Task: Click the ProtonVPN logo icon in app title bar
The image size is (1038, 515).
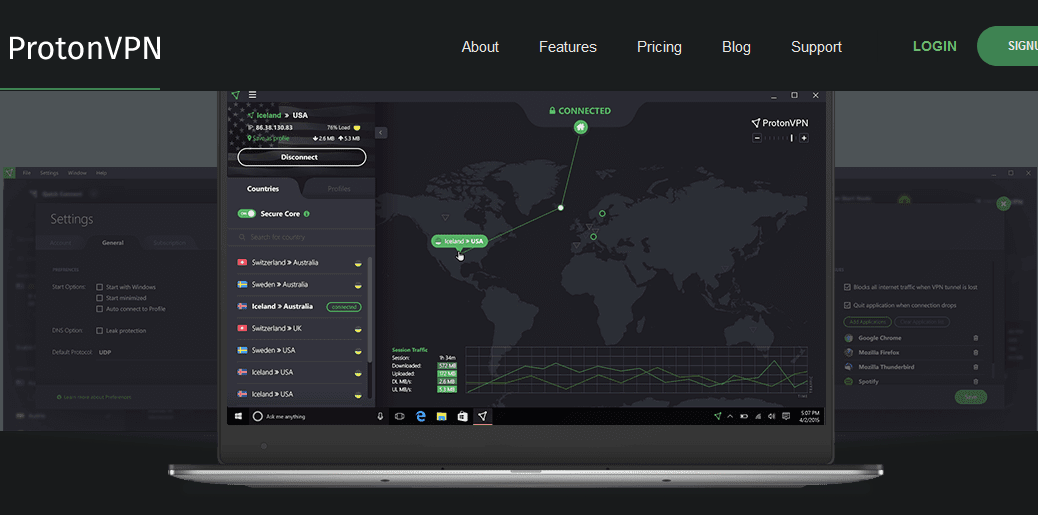Action: click(x=236, y=95)
